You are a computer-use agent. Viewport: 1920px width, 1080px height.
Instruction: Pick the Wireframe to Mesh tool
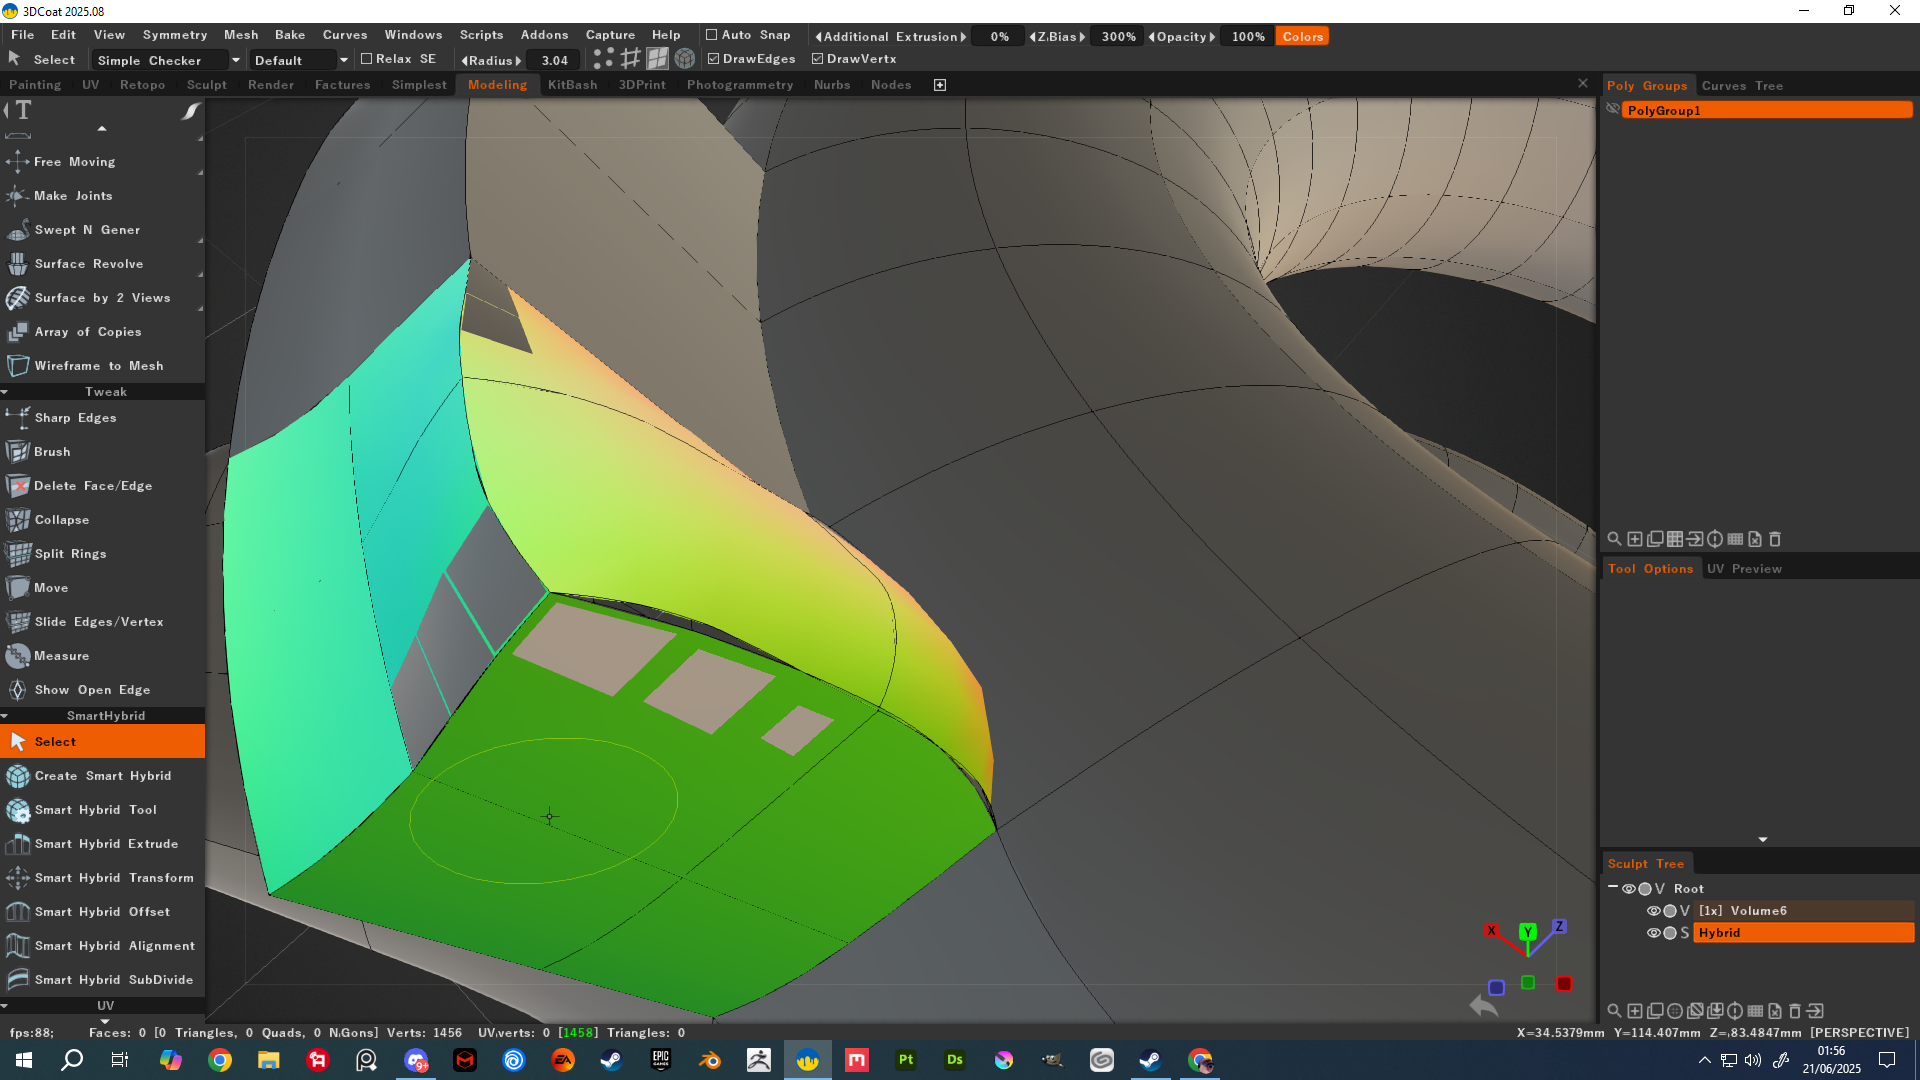pyautogui.click(x=98, y=366)
